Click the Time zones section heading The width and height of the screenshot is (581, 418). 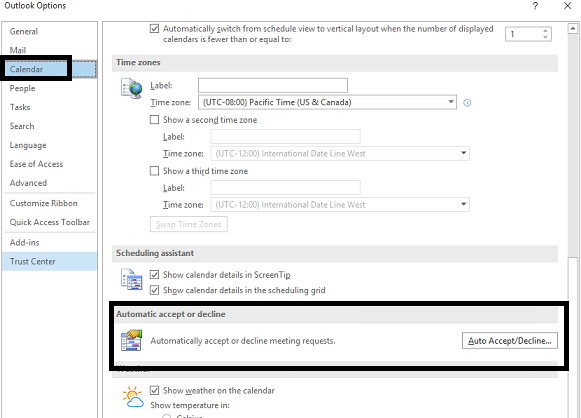point(138,62)
